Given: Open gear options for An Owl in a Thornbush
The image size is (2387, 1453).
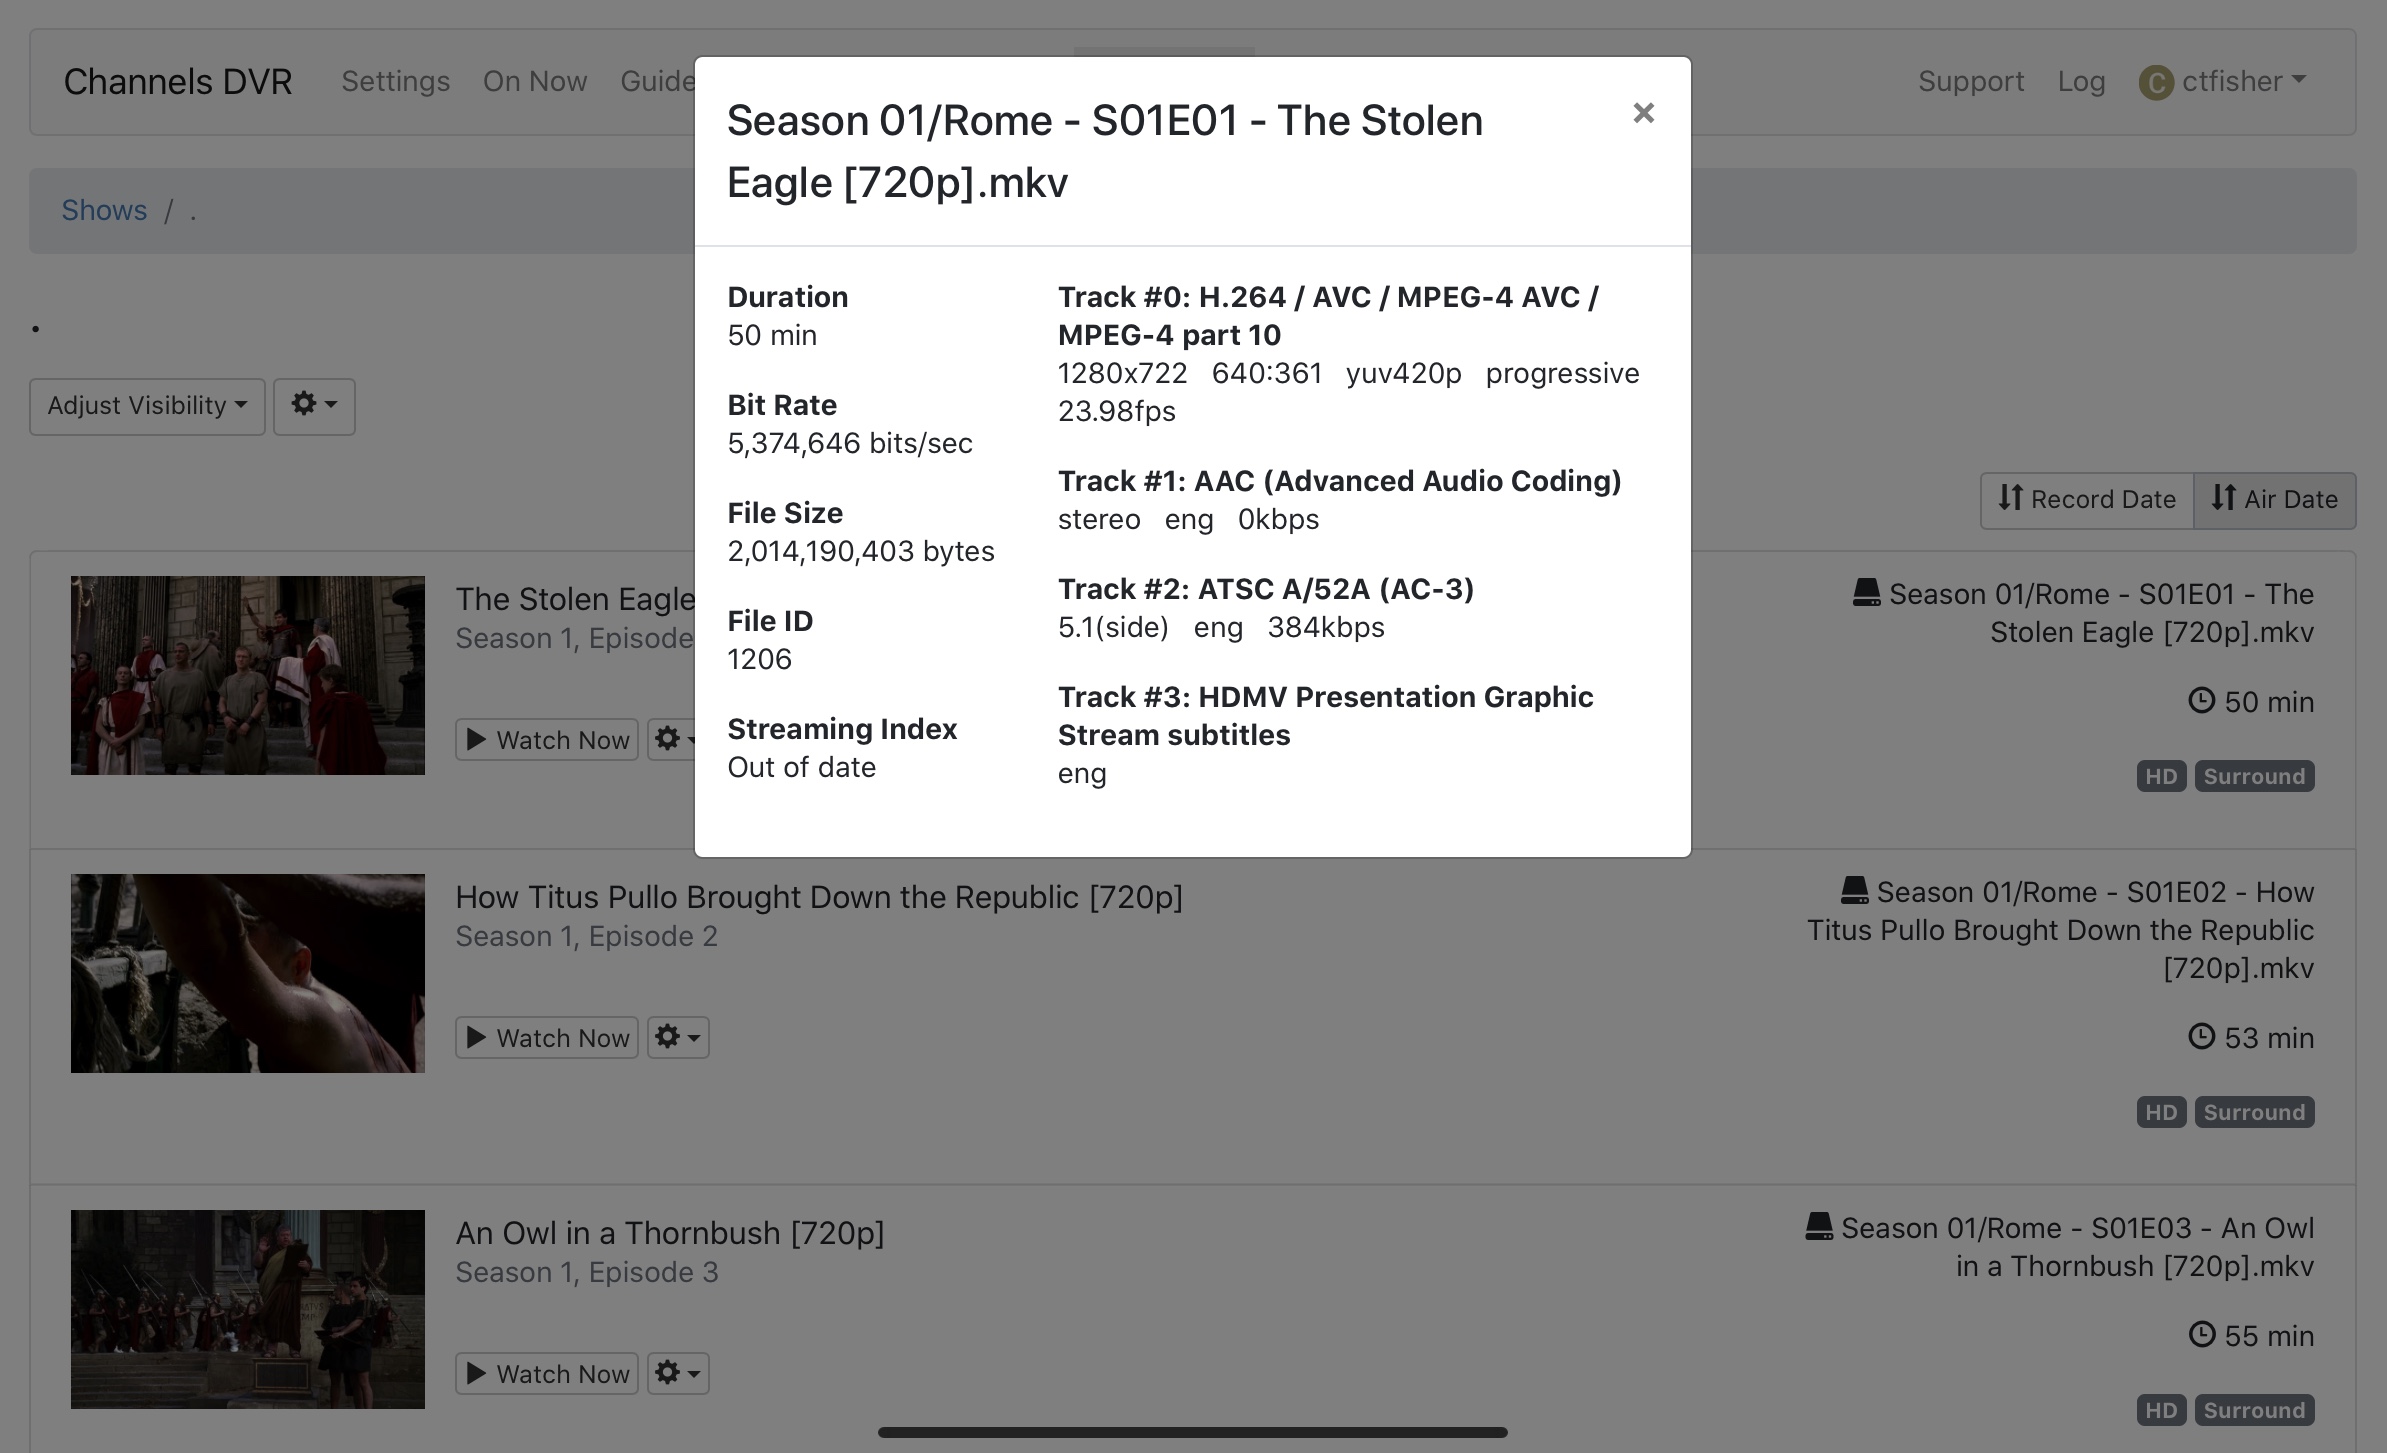Looking at the screenshot, I should [678, 1373].
